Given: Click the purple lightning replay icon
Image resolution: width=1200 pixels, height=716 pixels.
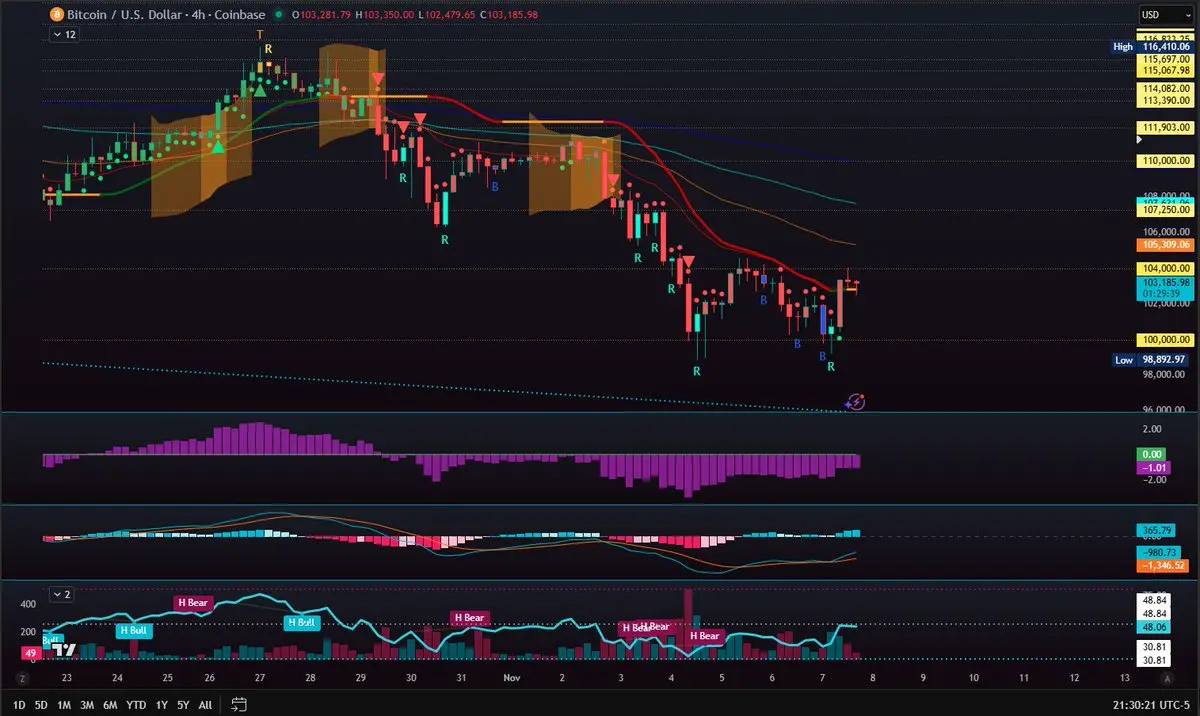Looking at the screenshot, I should [856, 402].
